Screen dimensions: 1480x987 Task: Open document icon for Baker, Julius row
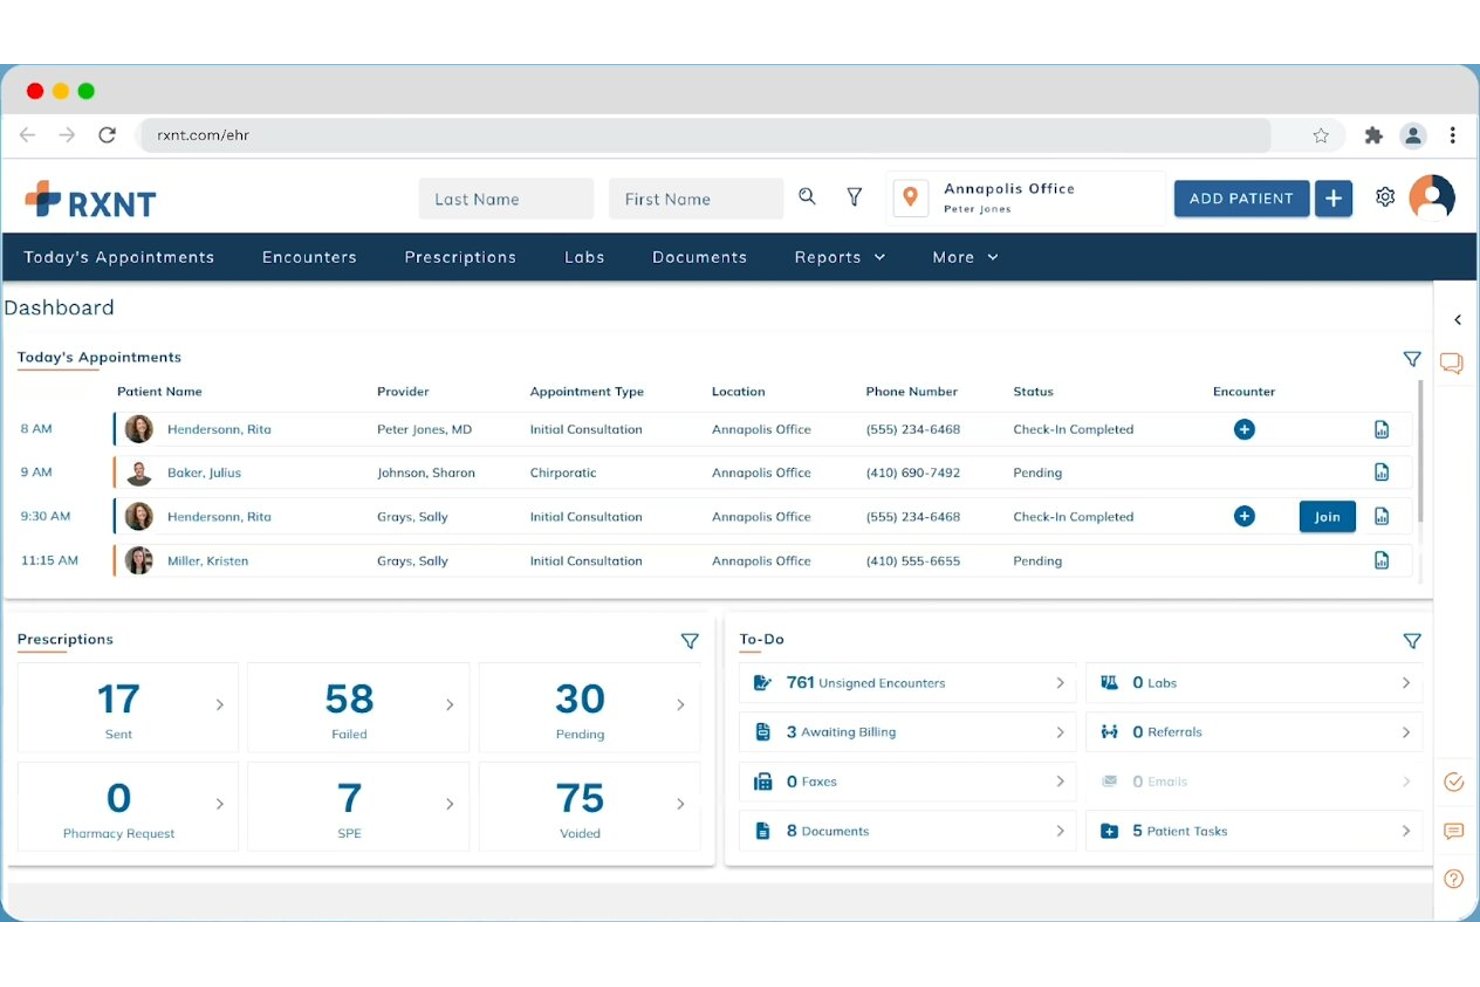click(x=1381, y=472)
